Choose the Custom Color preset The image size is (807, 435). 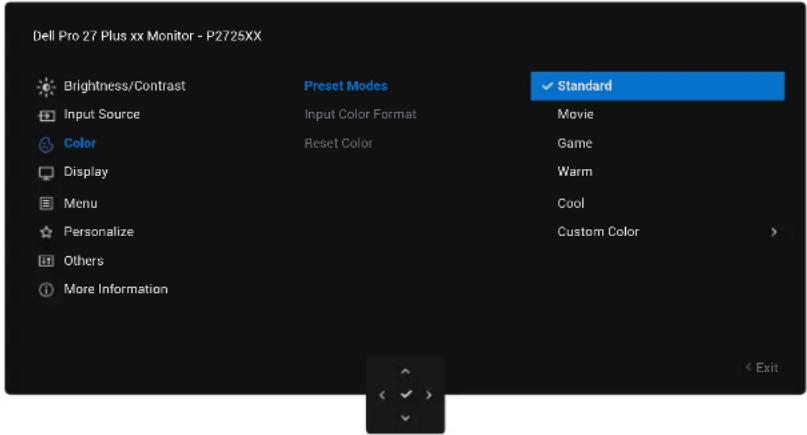click(598, 232)
